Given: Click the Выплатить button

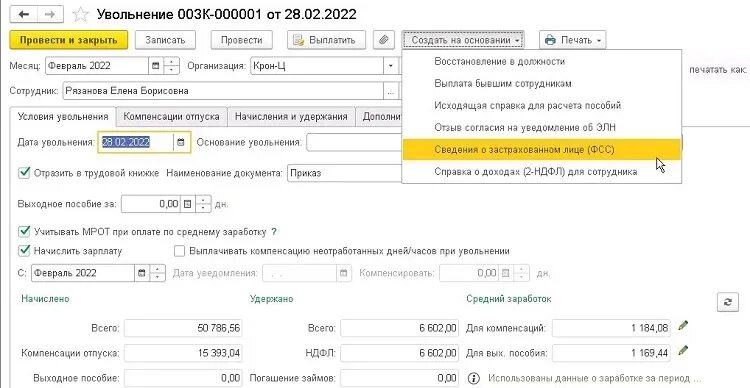Looking at the screenshot, I should coord(327,40).
